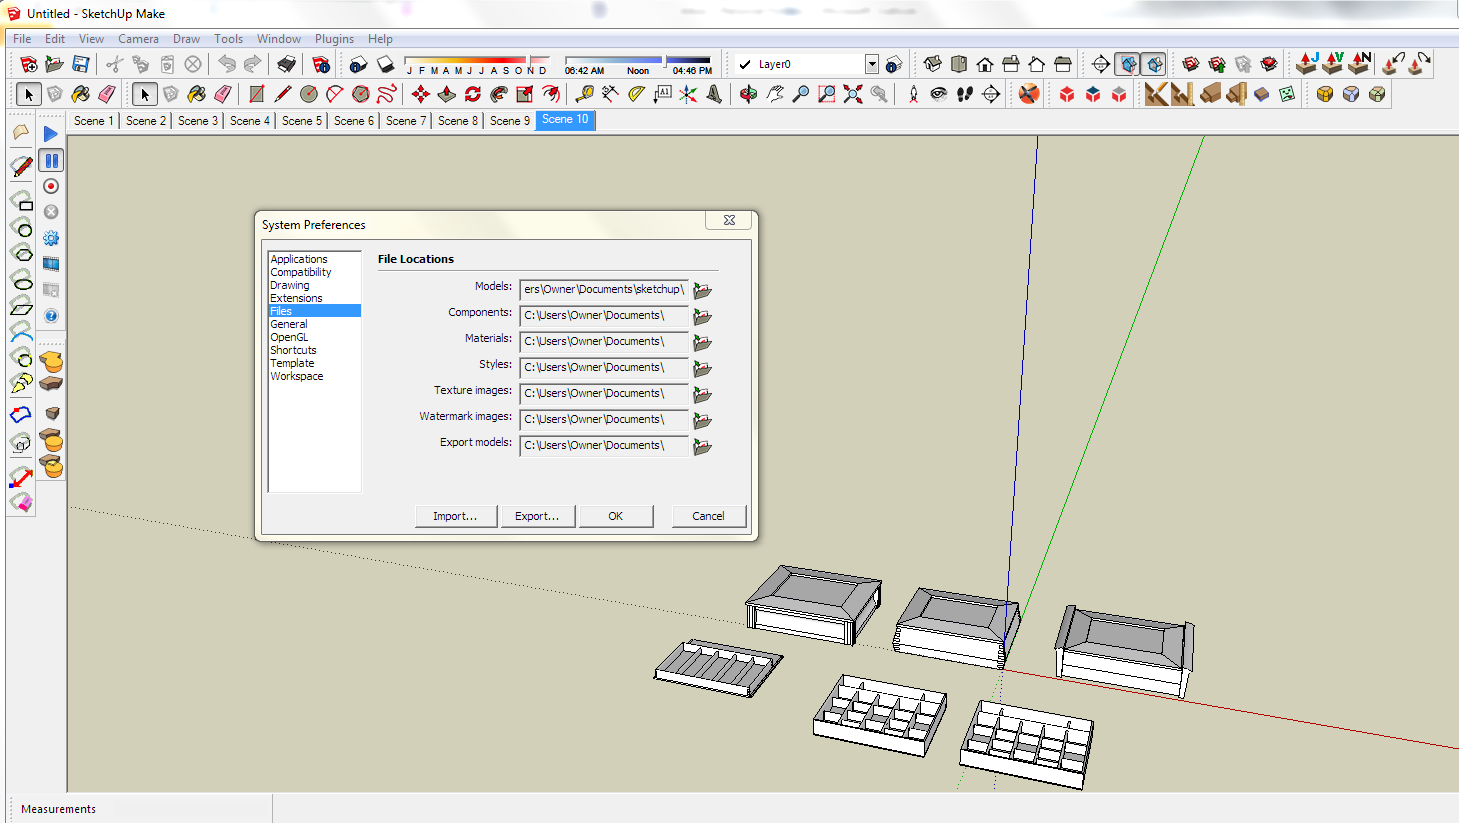Switch to the Front house view icon
The image size is (1459, 823).
click(x=985, y=64)
